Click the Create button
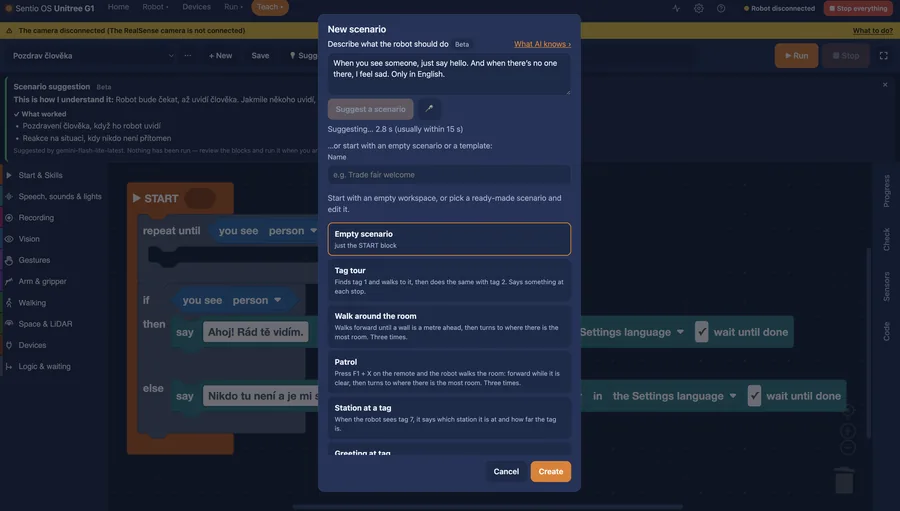Image resolution: width=900 pixels, height=511 pixels. pos(550,471)
